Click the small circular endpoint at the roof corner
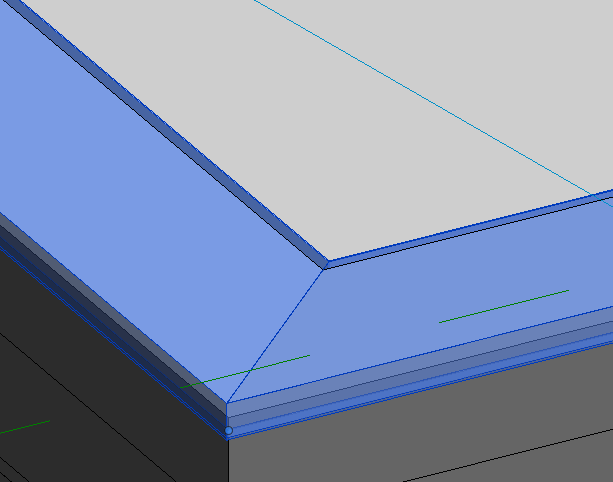Image resolution: width=613 pixels, height=482 pixels. coord(228,431)
